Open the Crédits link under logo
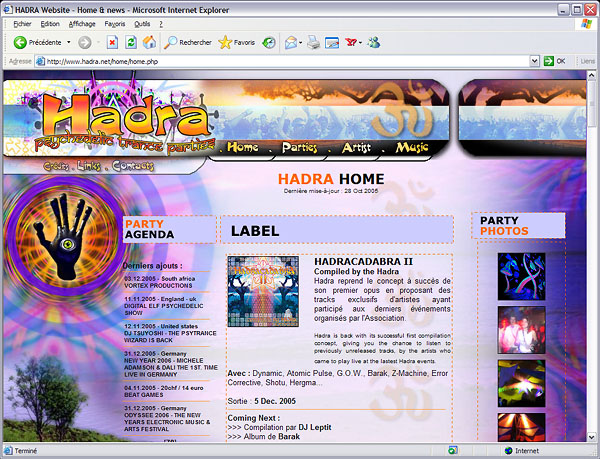 coord(56,166)
